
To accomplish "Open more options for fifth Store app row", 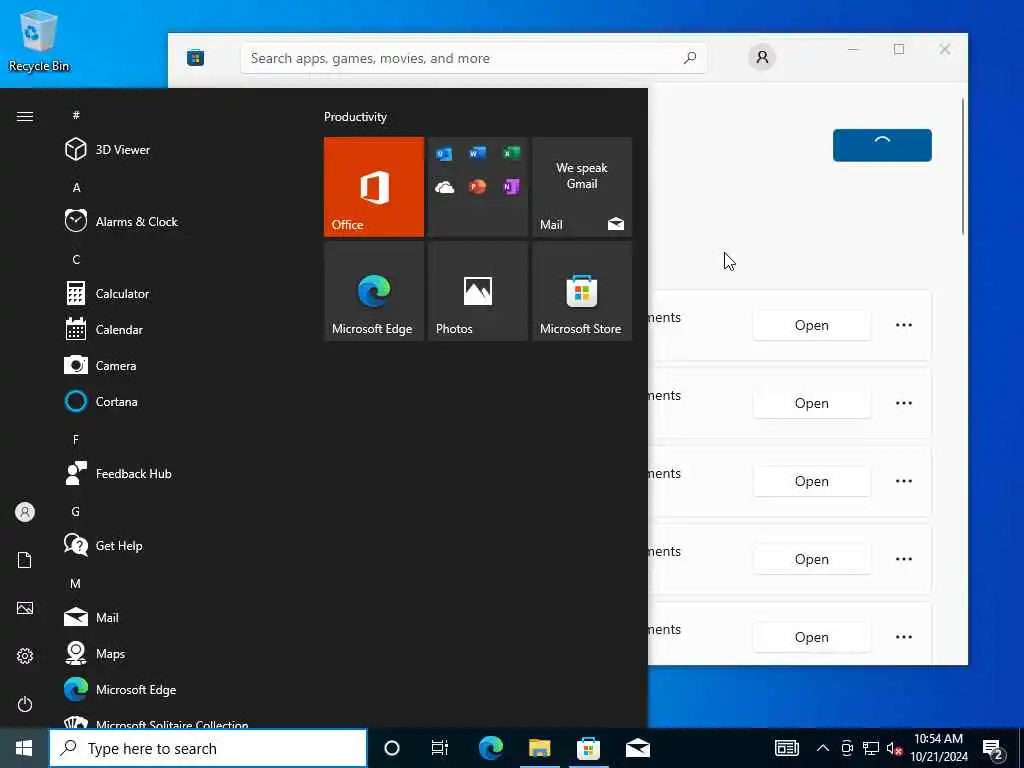I will pos(904,637).
